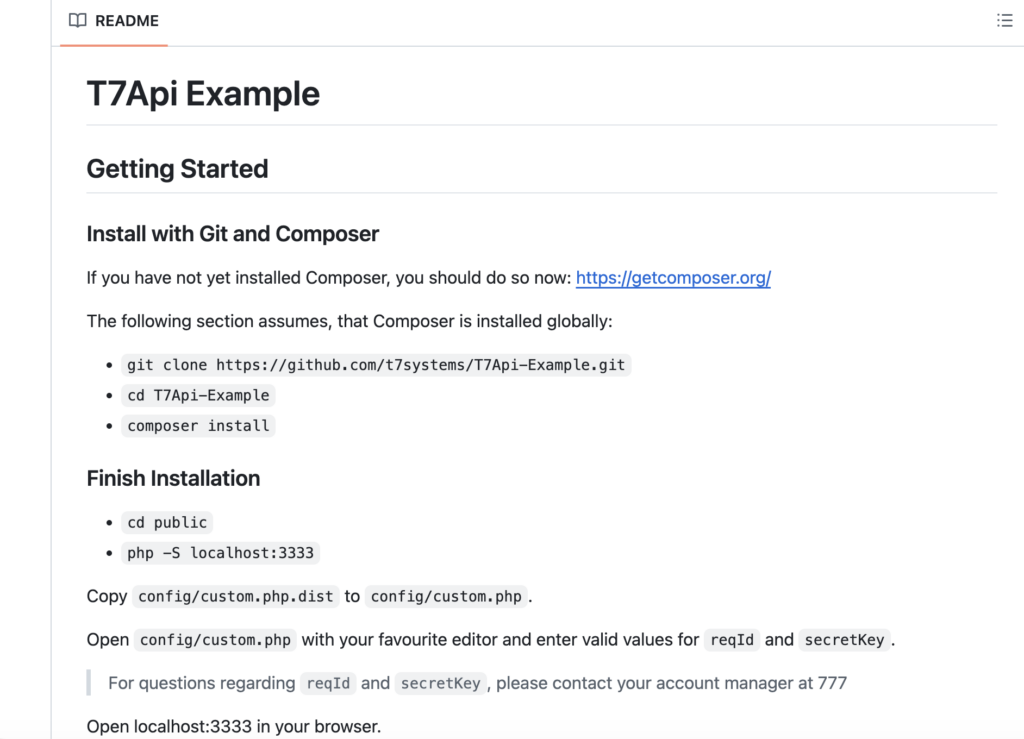Open the outline icon at top right

click(1004, 19)
